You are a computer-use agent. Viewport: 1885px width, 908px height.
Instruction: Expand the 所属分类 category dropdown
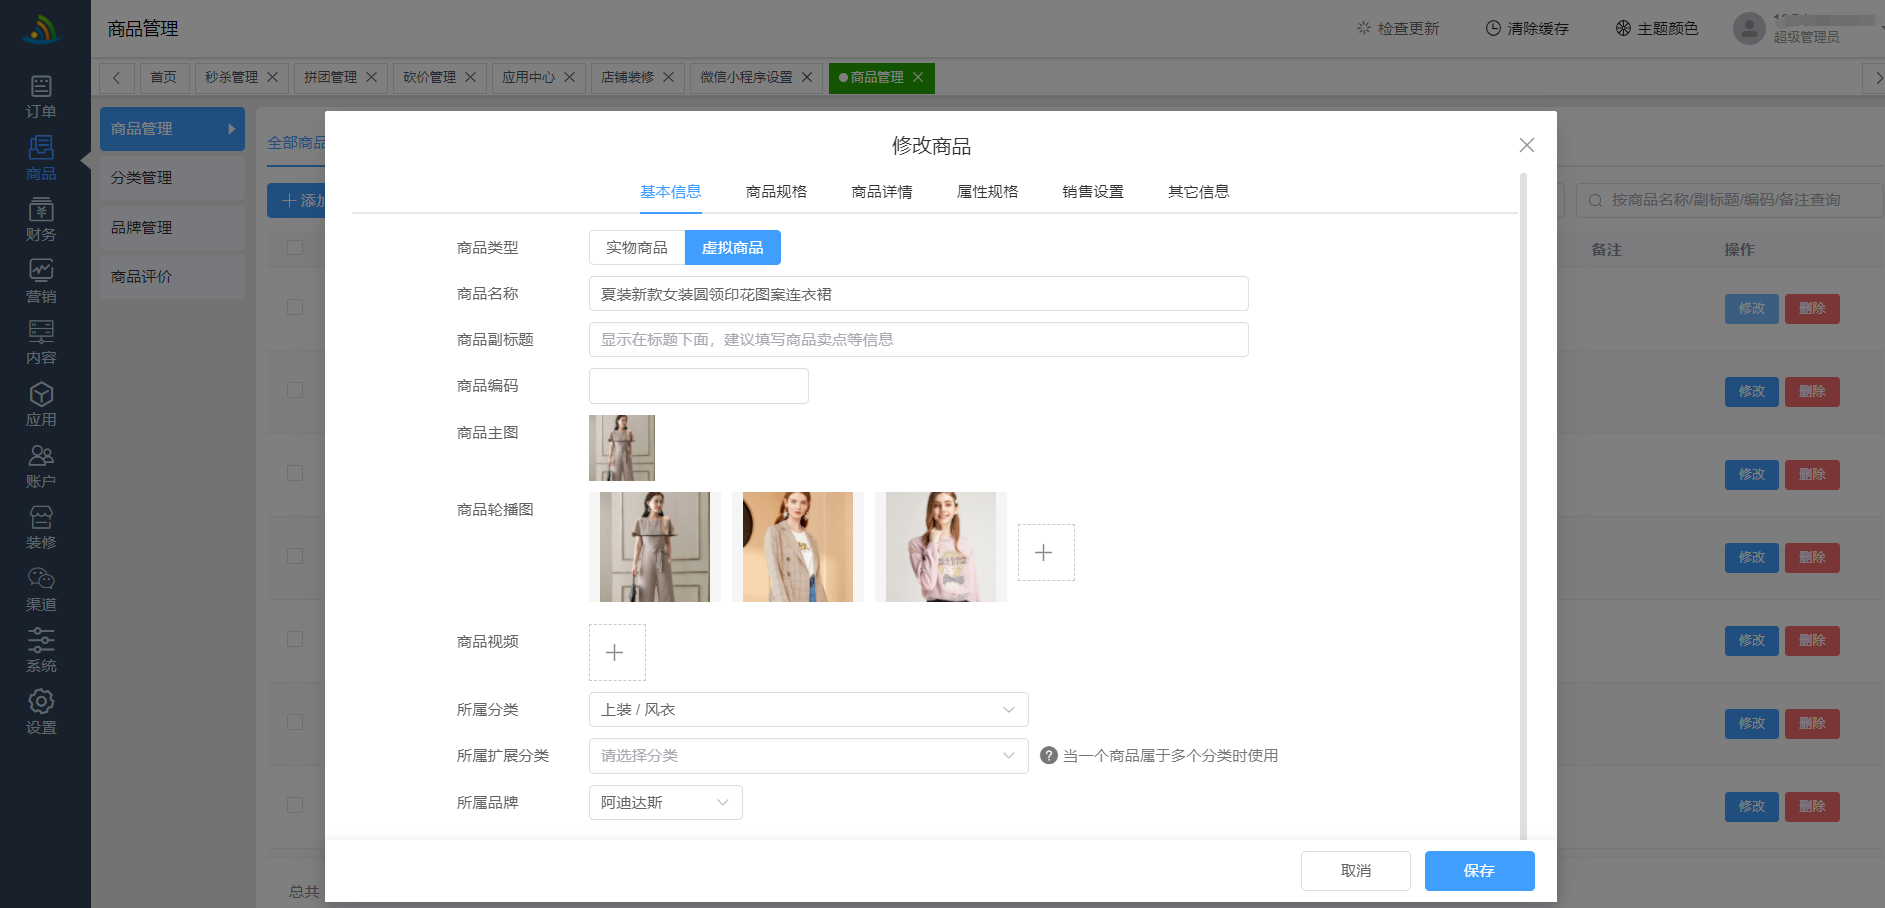[x=808, y=710]
